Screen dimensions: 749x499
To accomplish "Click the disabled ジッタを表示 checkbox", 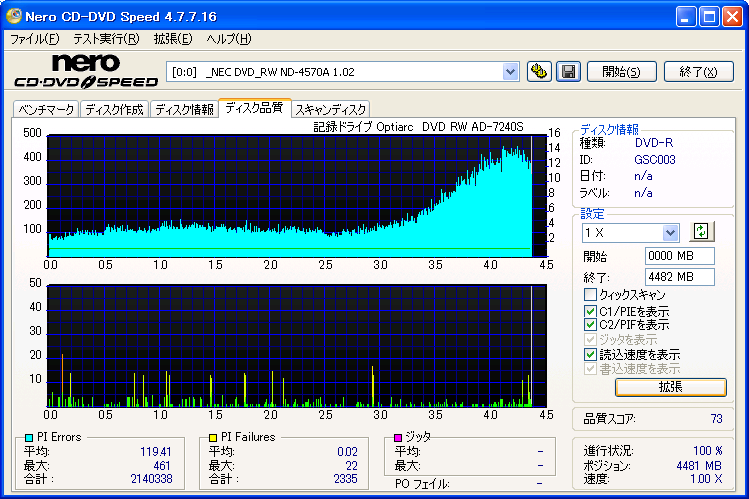I will point(590,340).
